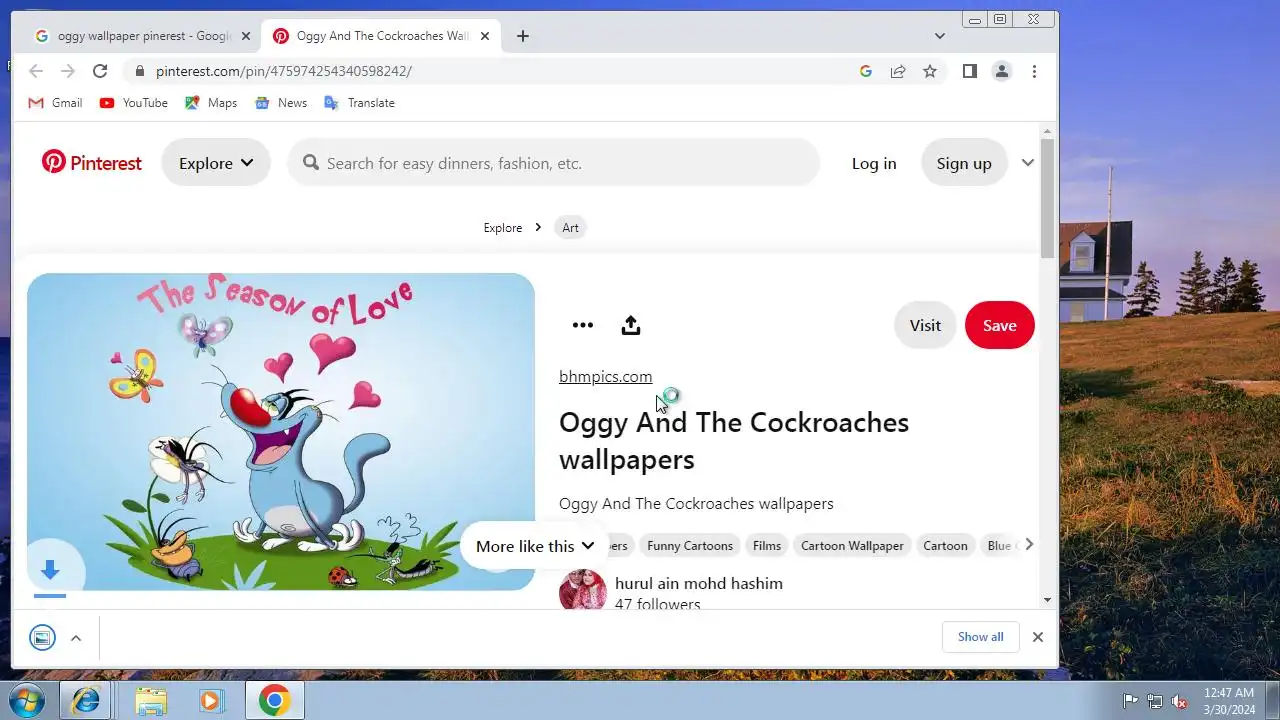This screenshot has height=720, width=1280.
Task: Click the Oggy wallpaper pin image
Action: pos(281,432)
